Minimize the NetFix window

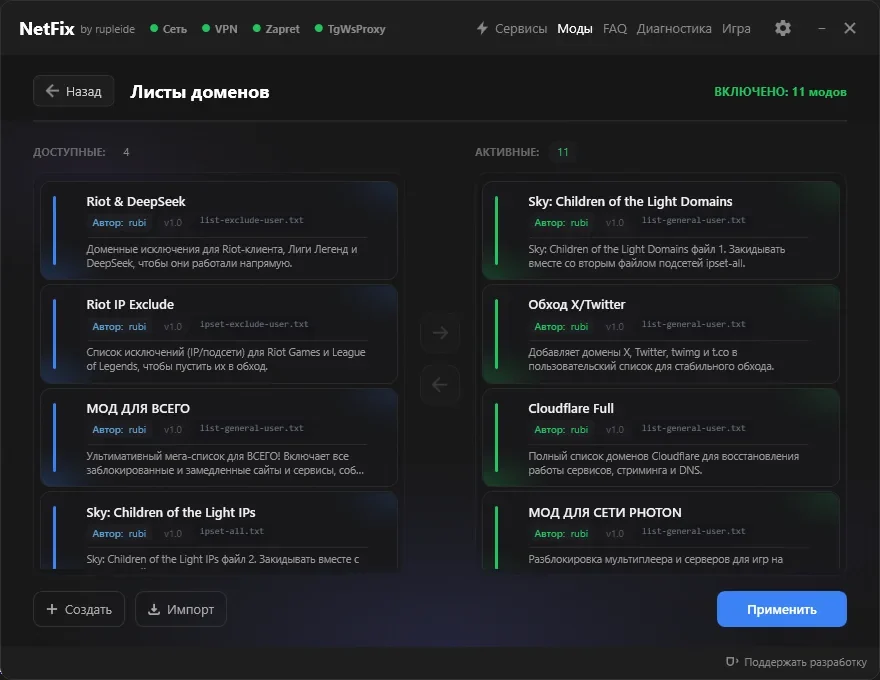pyautogui.click(x=822, y=28)
